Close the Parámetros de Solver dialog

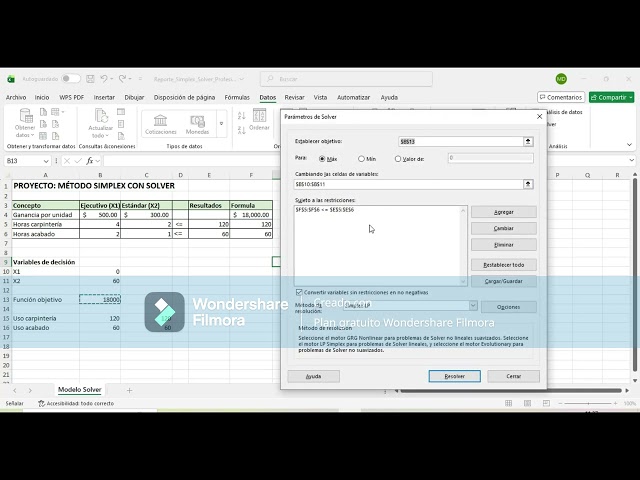pos(539,117)
